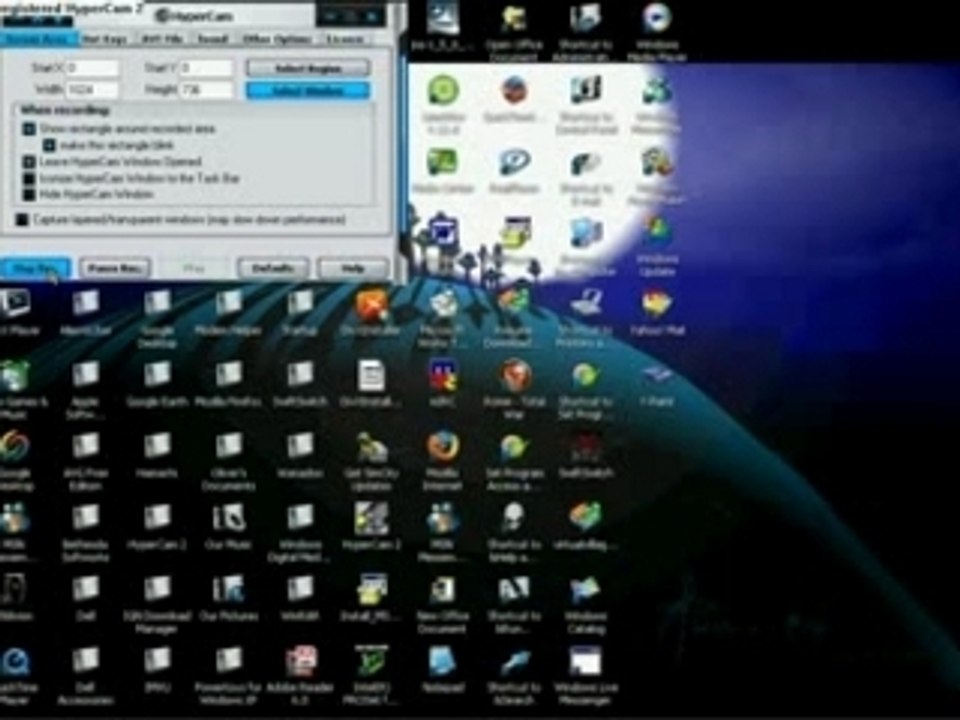The width and height of the screenshot is (960, 720).
Task: Enable Hide HyperCam Window checkbox
Action: (29, 194)
